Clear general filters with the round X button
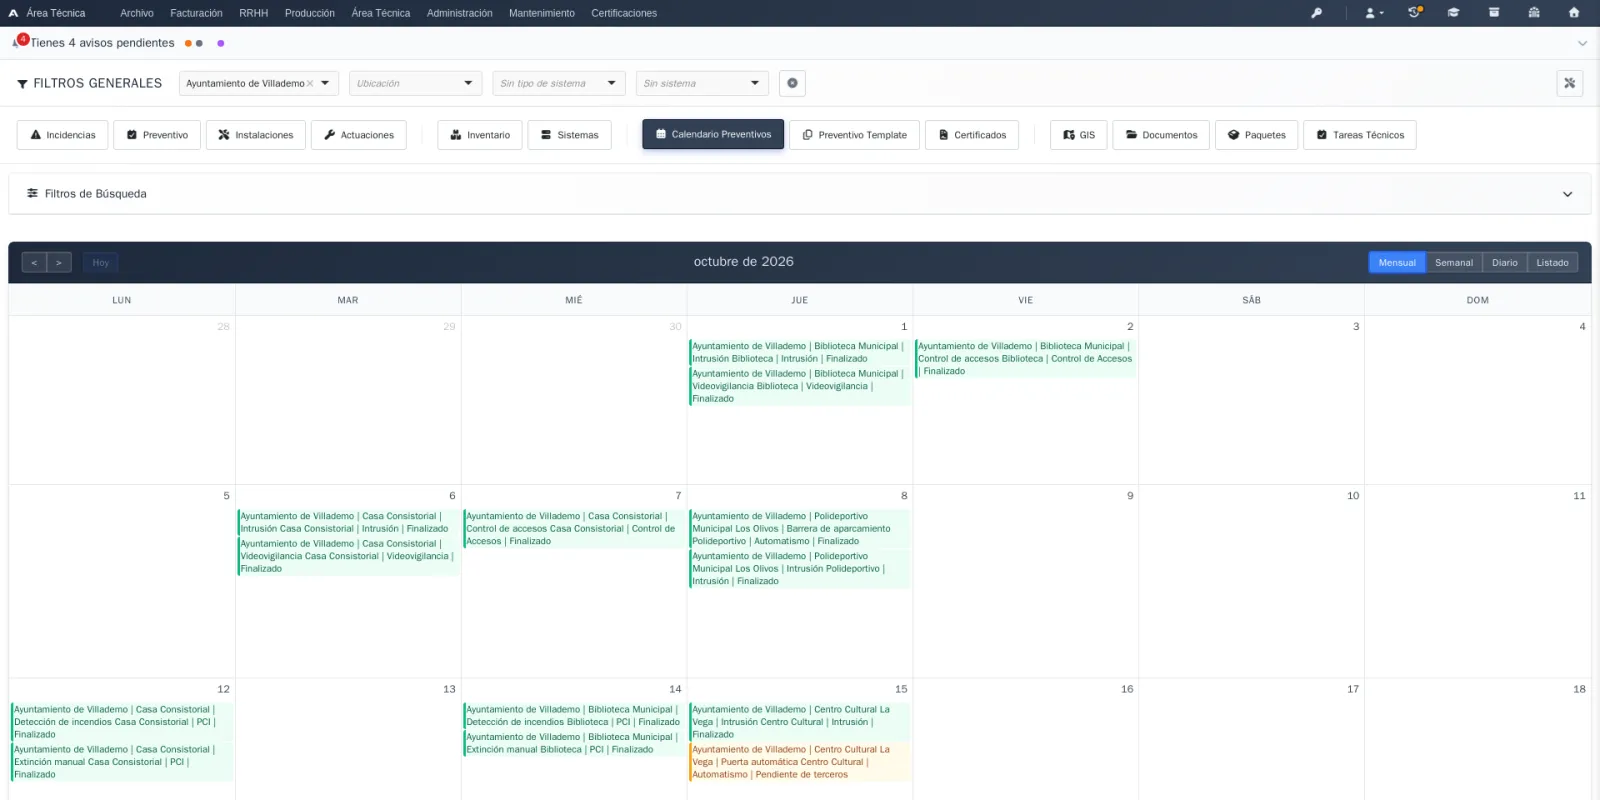Screen dimensions: 1600x800 792,83
